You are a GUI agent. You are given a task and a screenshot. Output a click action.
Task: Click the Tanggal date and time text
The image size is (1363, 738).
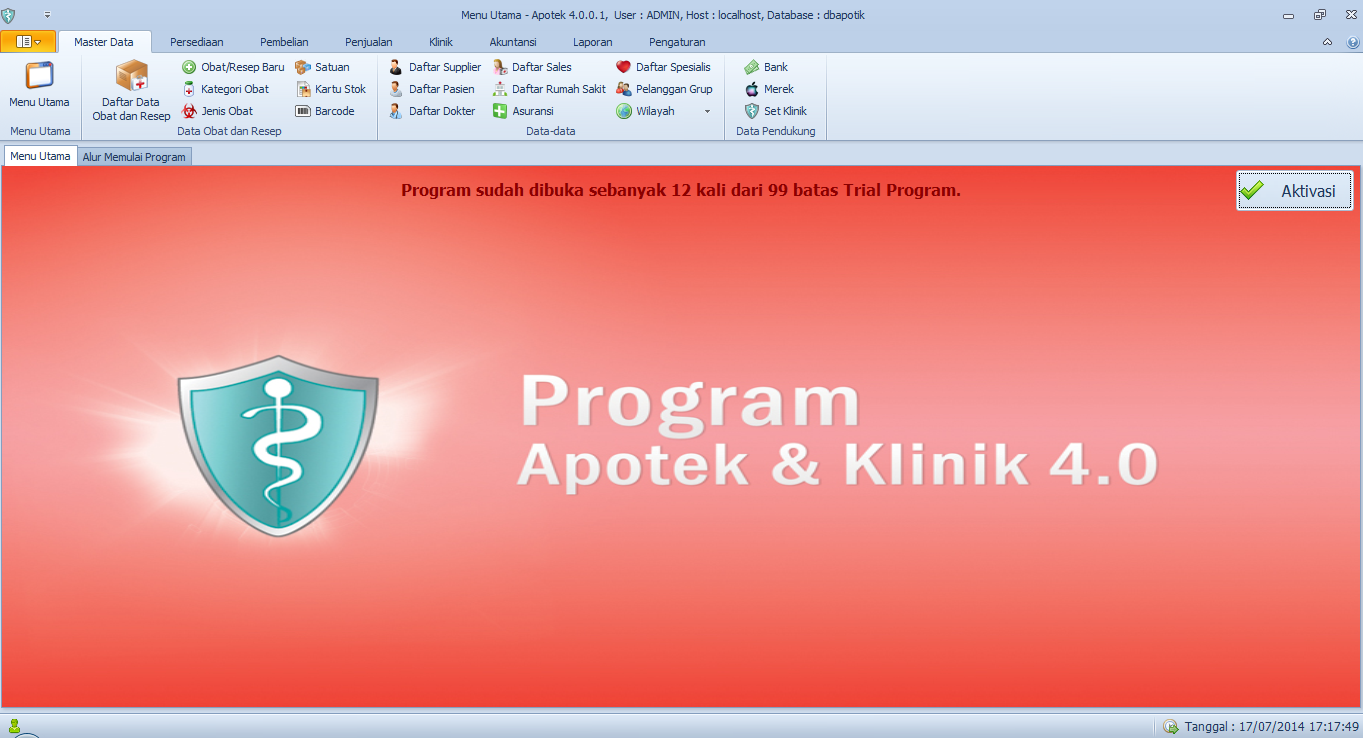point(1272,726)
